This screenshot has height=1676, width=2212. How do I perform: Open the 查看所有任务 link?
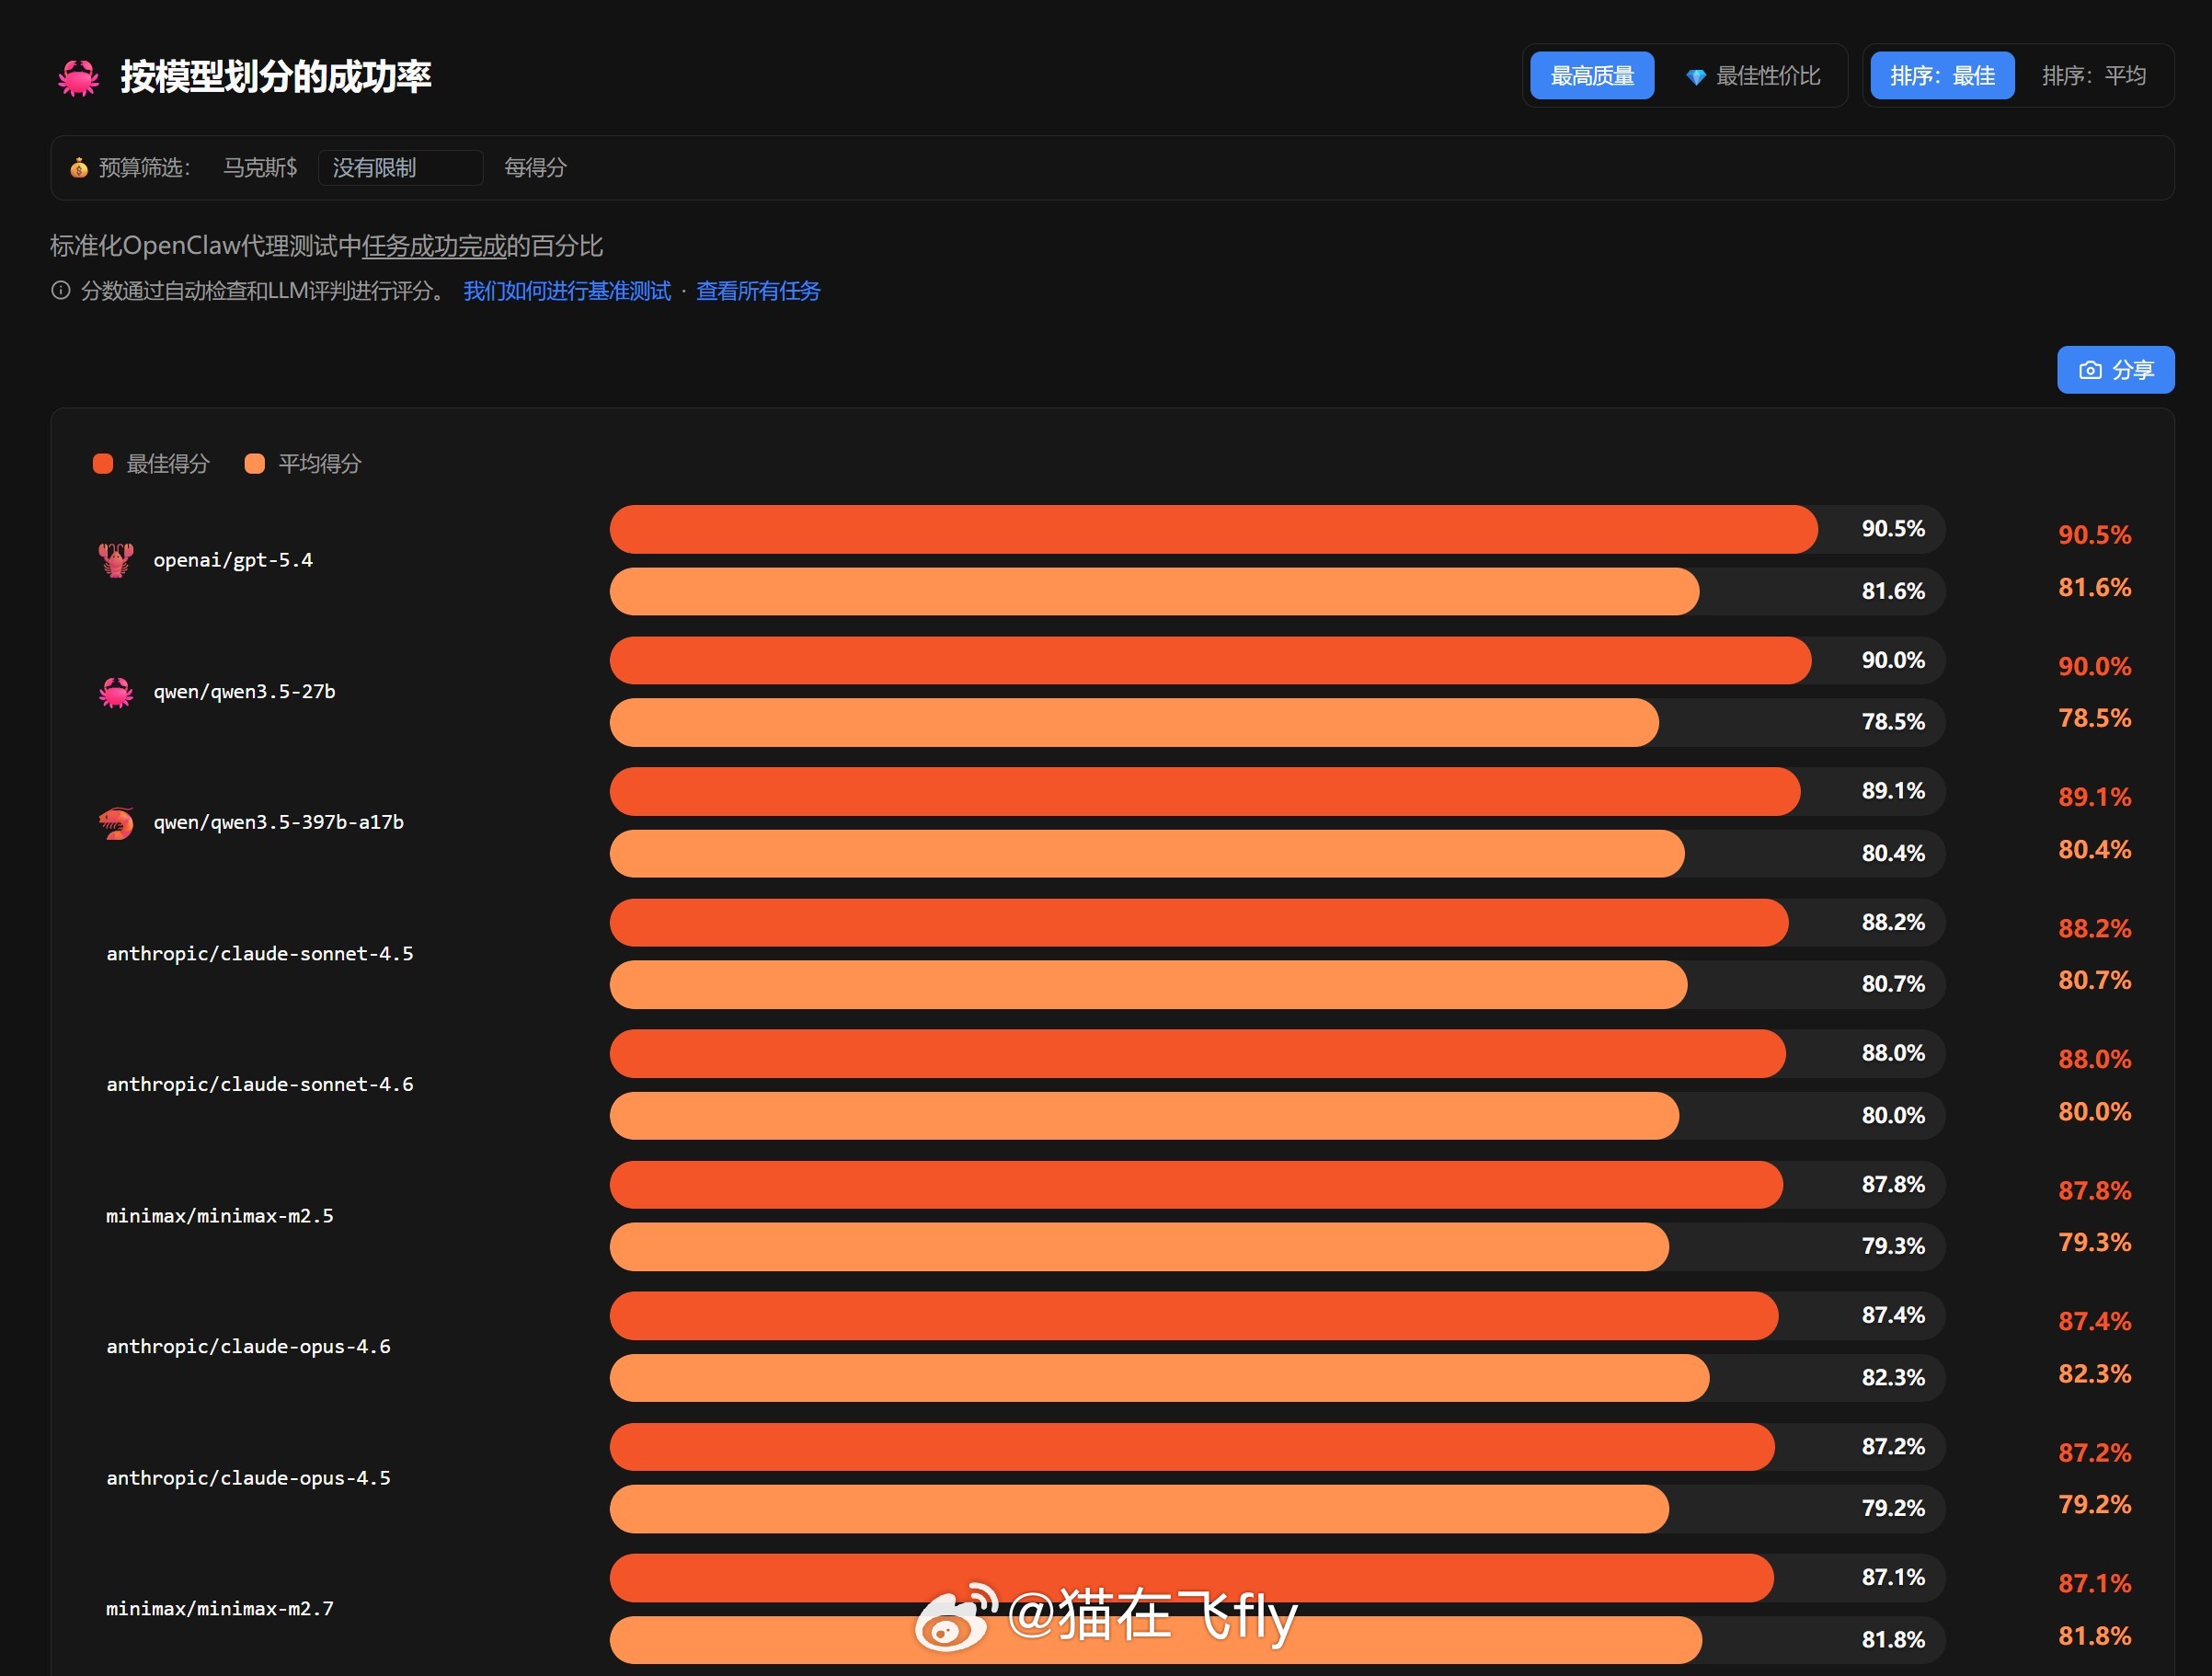[758, 291]
